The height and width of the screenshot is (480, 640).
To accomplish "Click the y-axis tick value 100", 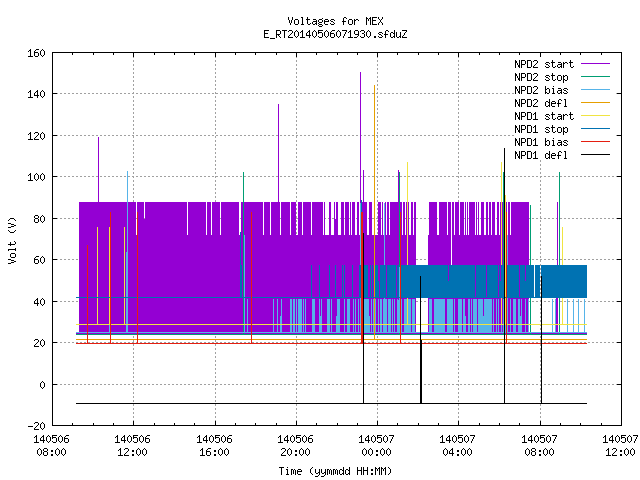I will click(x=36, y=177).
